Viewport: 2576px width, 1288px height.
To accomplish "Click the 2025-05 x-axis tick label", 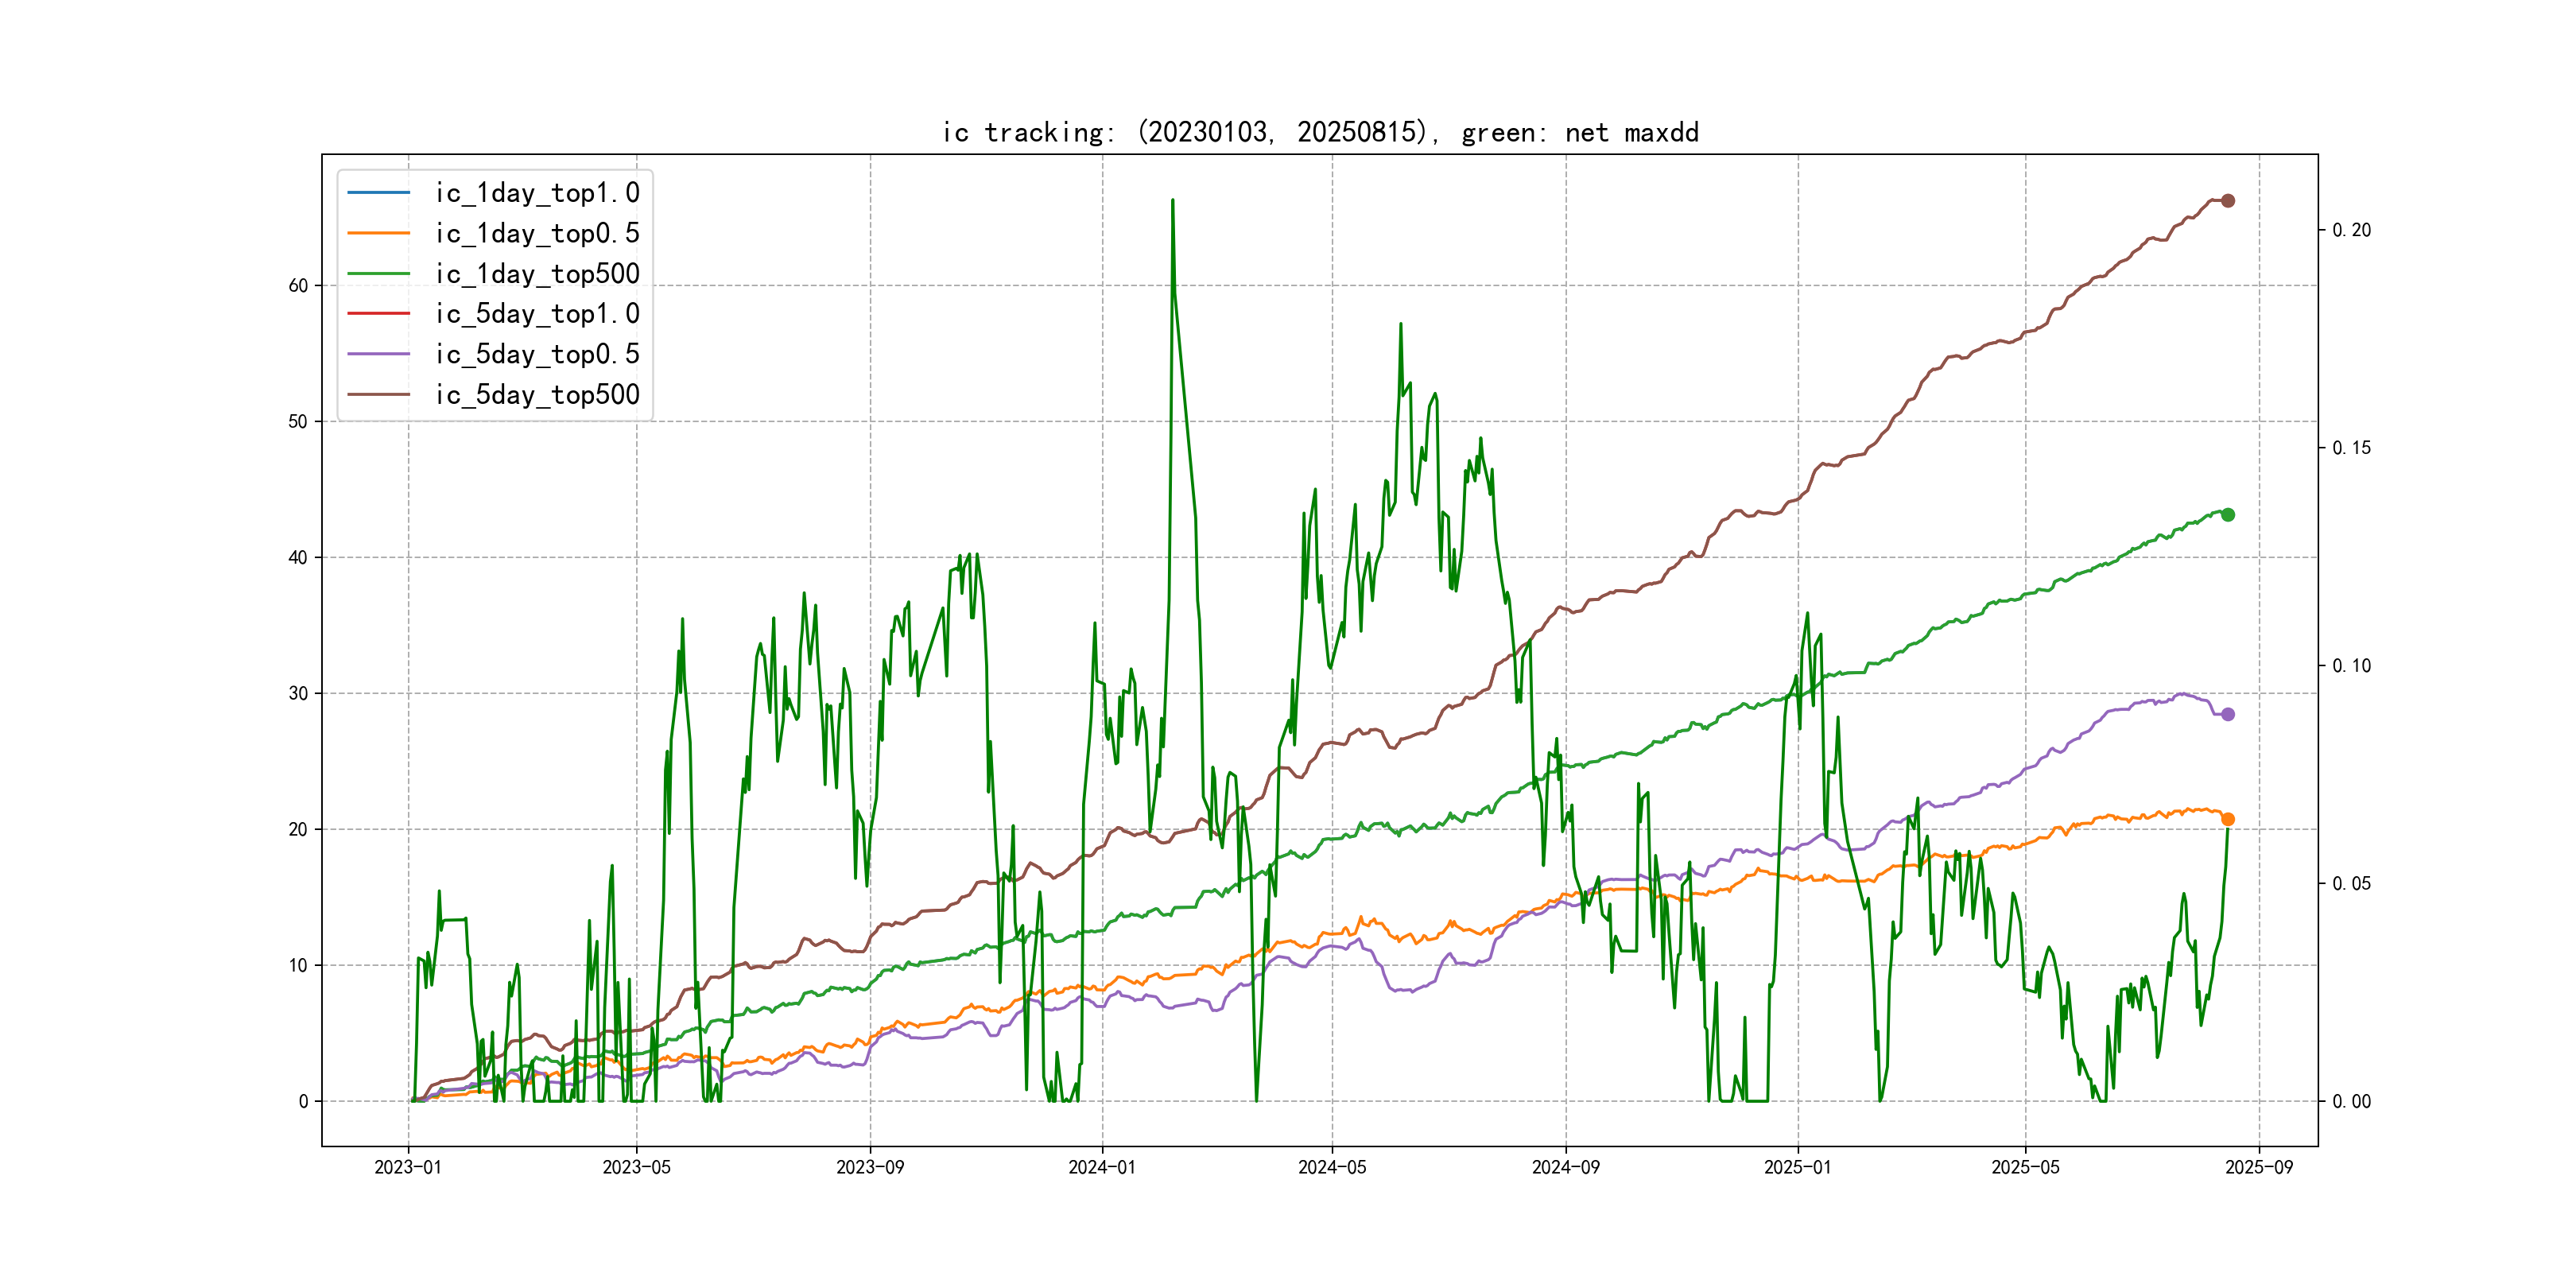I will [2025, 1167].
